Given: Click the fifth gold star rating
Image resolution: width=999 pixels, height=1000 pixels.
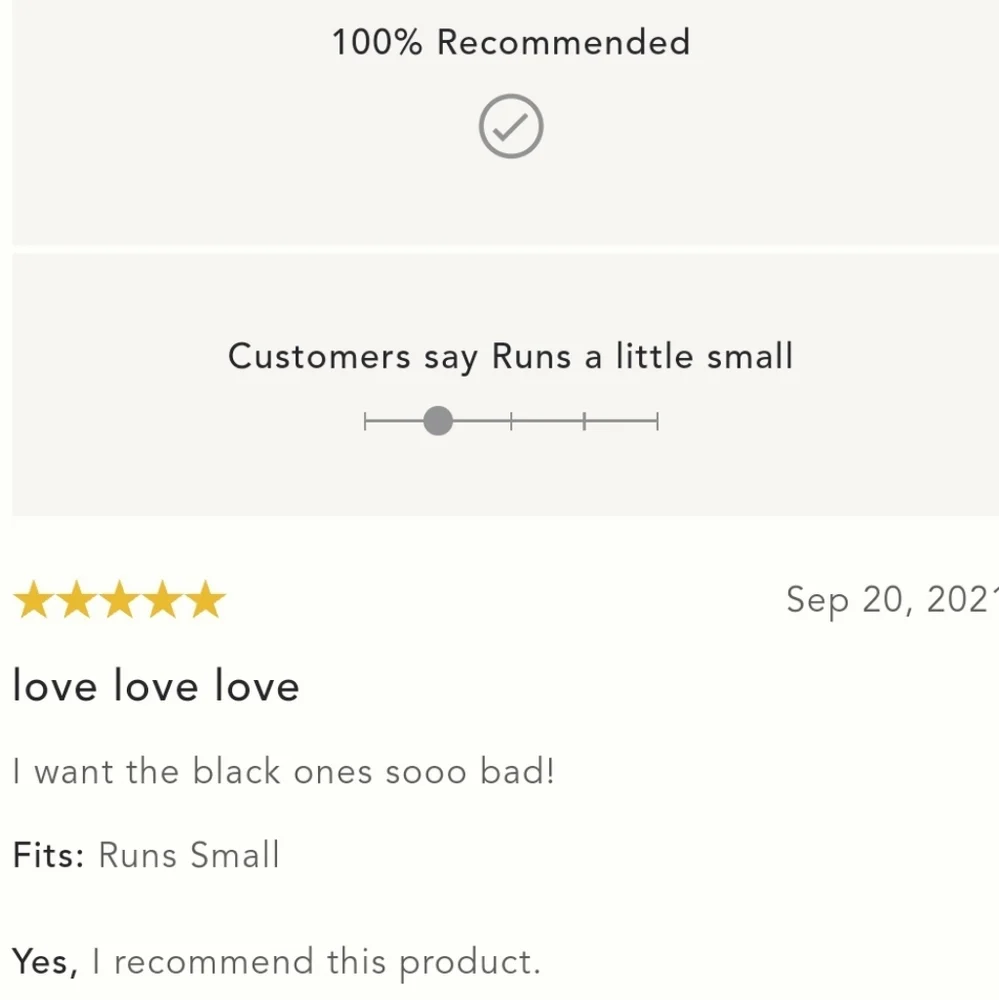Looking at the screenshot, I should point(205,599).
